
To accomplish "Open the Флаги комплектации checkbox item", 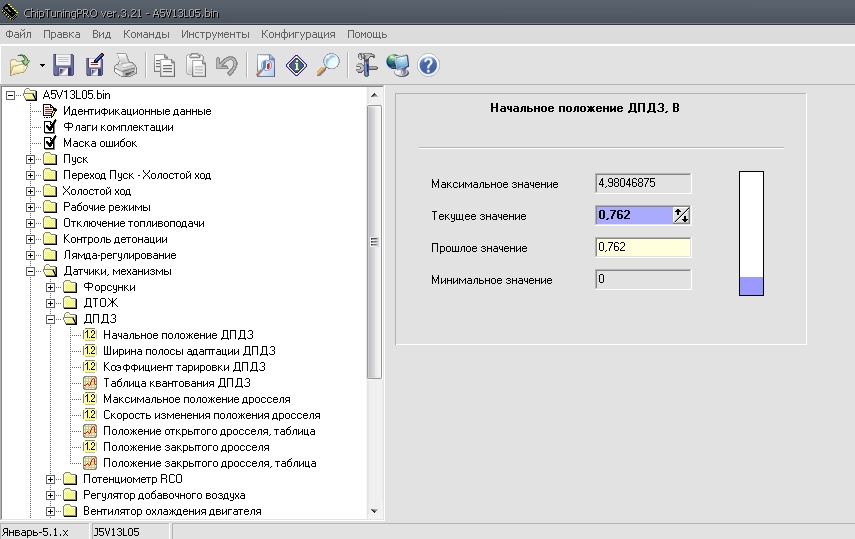I will coord(117,127).
